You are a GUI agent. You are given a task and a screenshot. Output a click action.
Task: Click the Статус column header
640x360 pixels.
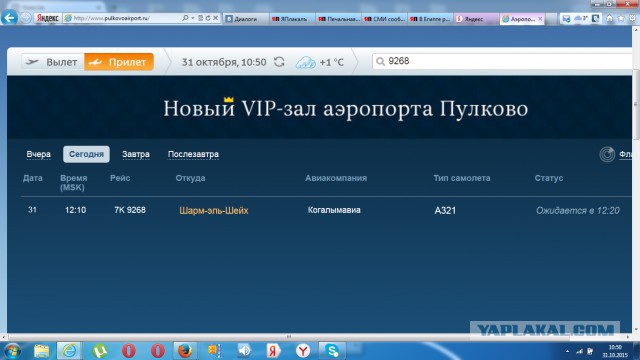(549, 178)
